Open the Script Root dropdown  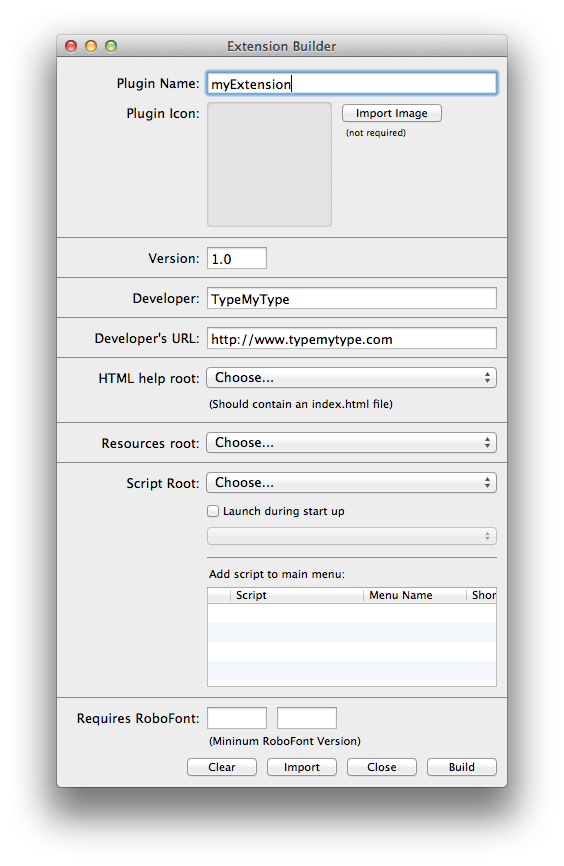(352, 483)
